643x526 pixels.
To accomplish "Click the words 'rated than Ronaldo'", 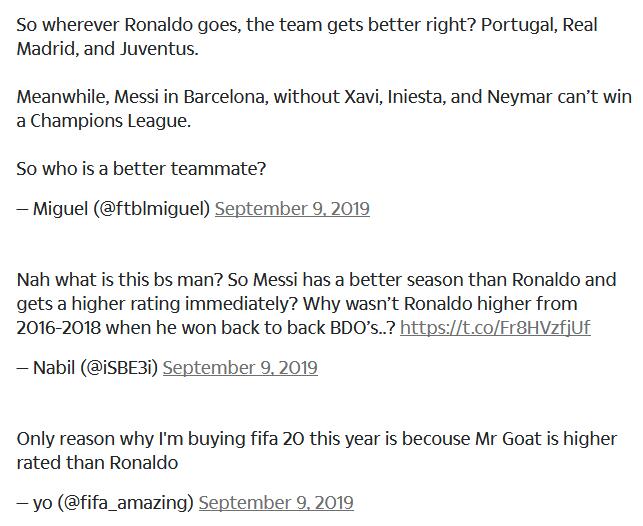I will tap(97, 463).
